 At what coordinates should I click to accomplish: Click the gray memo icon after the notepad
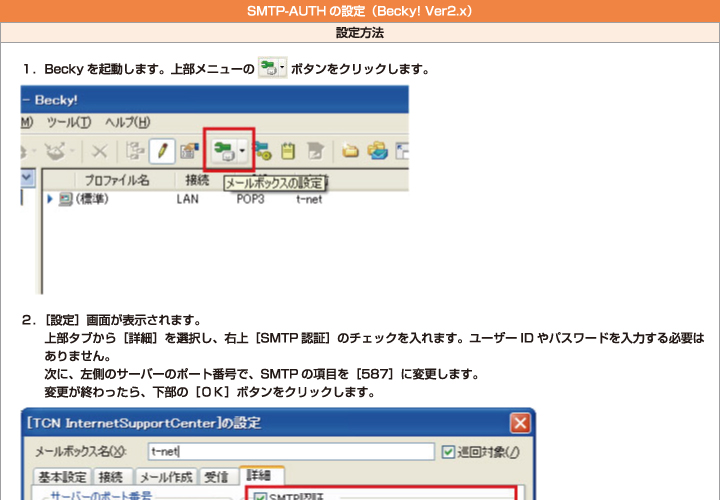click(x=315, y=151)
